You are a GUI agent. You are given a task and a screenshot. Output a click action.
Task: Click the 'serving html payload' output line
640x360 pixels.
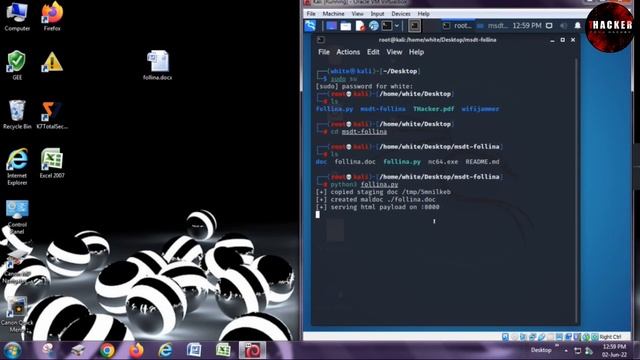point(378,207)
